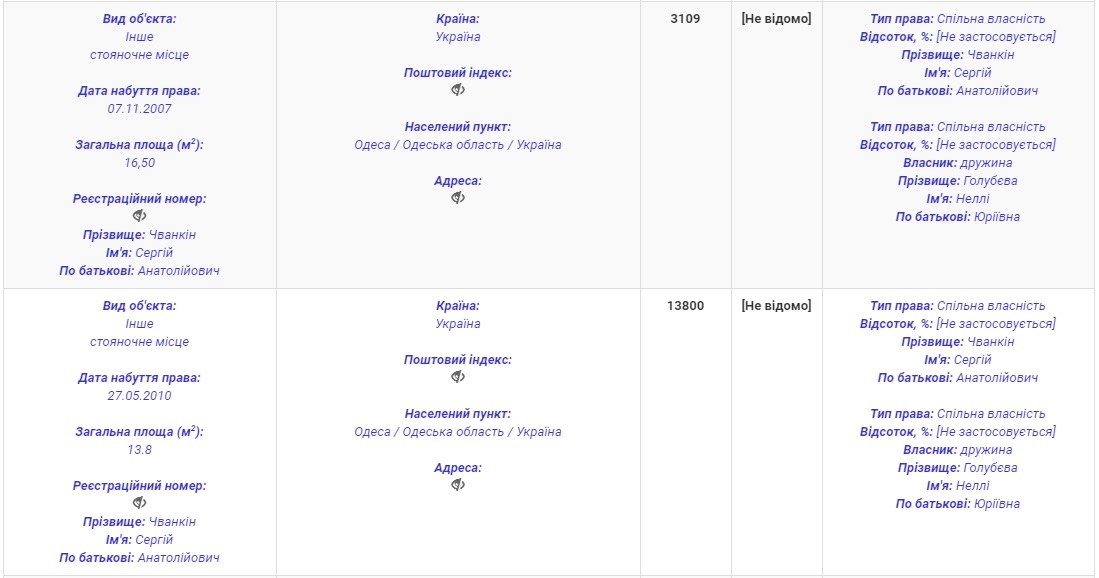Click hidden postal index icon in 07.11.2007 record
The image size is (1099, 578).
pyautogui.click(x=458, y=90)
